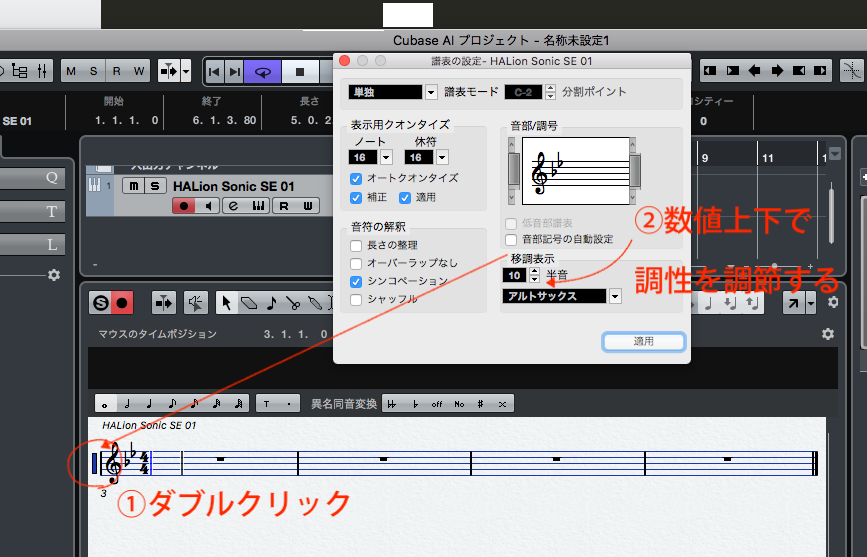This screenshot has height=557, width=867.
Task: Click global Write W automation button
Action: click(139, 71)
